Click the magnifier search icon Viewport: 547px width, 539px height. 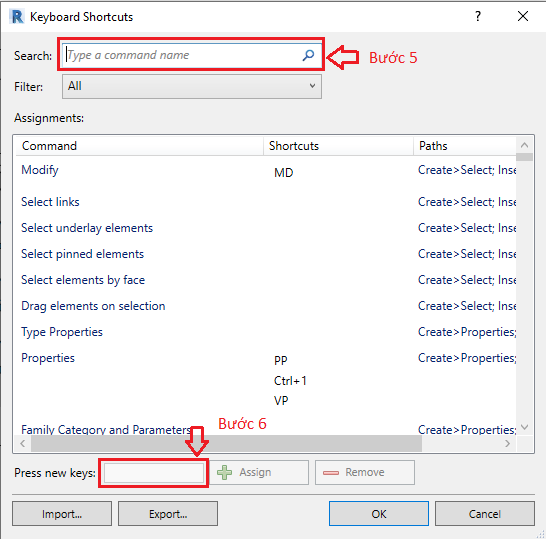tap(308, 55)
